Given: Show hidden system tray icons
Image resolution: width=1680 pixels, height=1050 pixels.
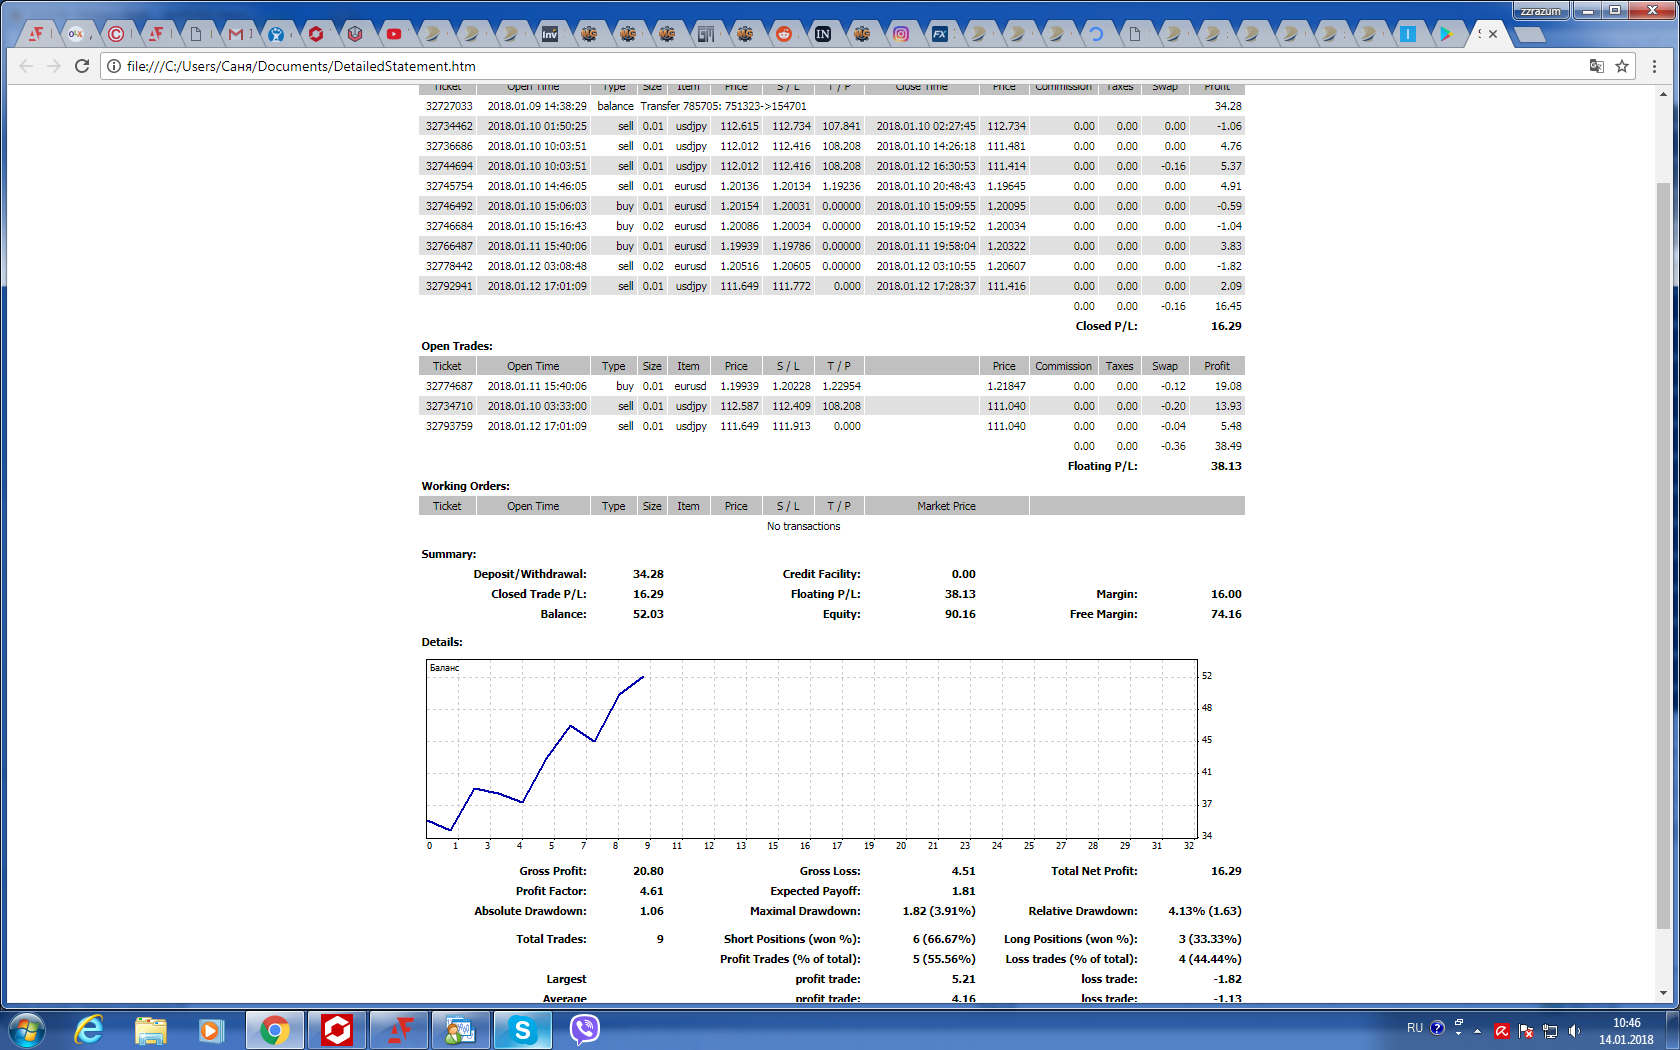Looking at the screenshot, I should [1477, 1030].
